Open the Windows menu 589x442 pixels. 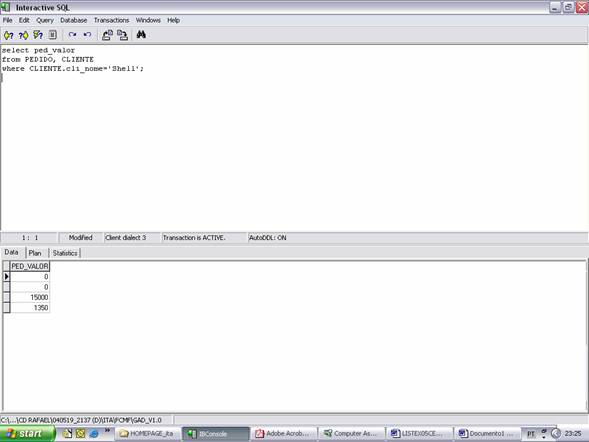coord(148,20)
